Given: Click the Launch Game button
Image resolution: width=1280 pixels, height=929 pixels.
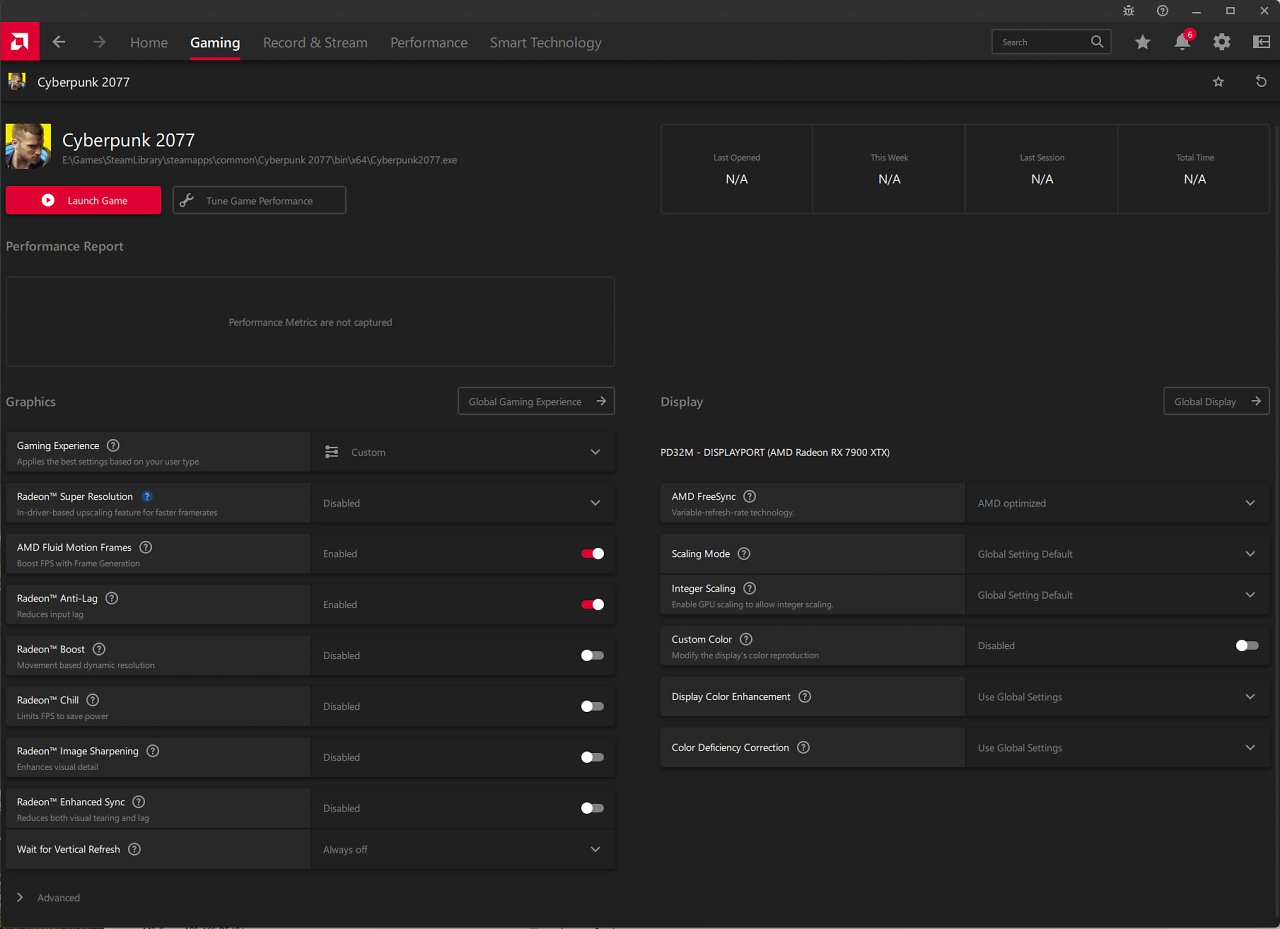Looking at the screenshot, I should point(83,200).
